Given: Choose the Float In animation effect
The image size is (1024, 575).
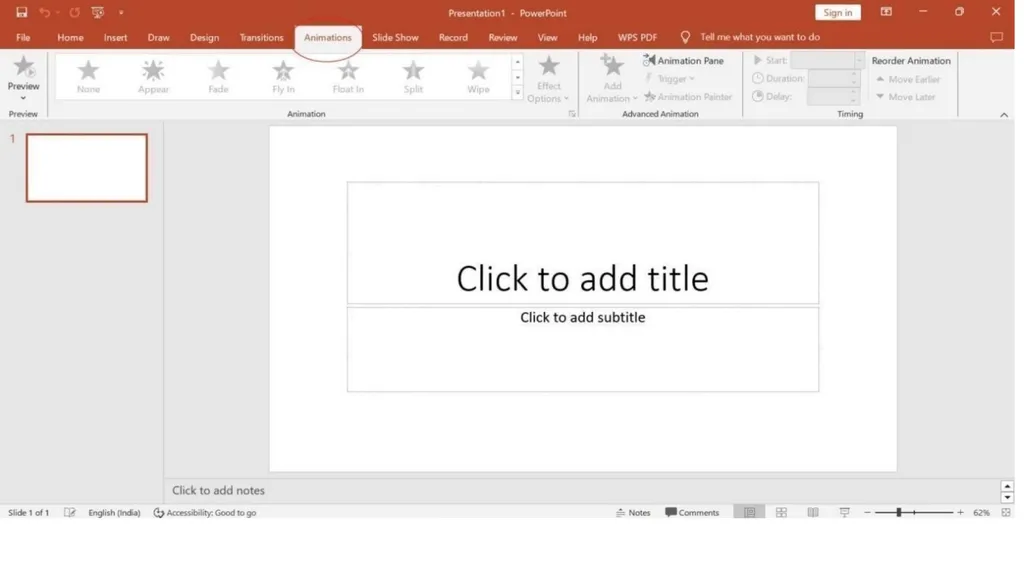Looking at the screenshot, I should pyautogui.click(x=348, y=77).
